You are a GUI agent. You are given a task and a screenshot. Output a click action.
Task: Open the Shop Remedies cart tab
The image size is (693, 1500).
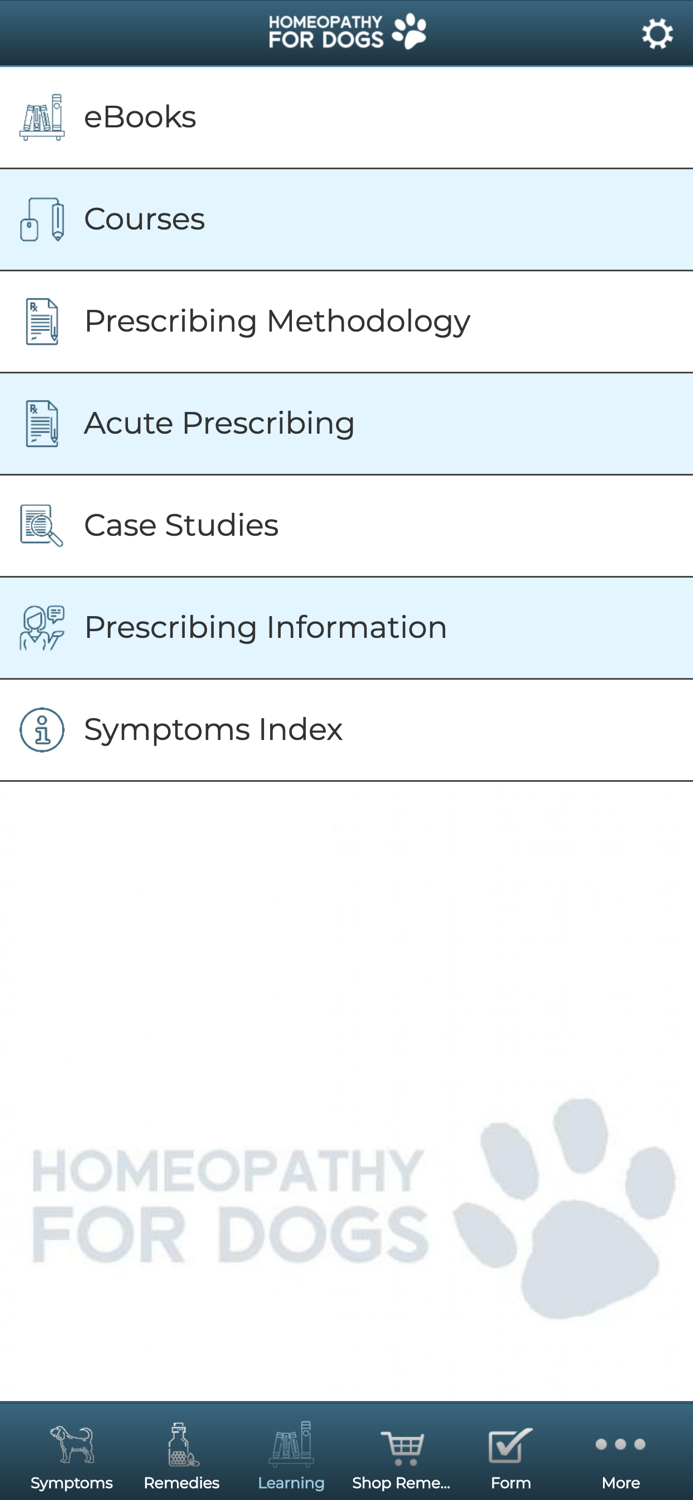[401, 1456]
